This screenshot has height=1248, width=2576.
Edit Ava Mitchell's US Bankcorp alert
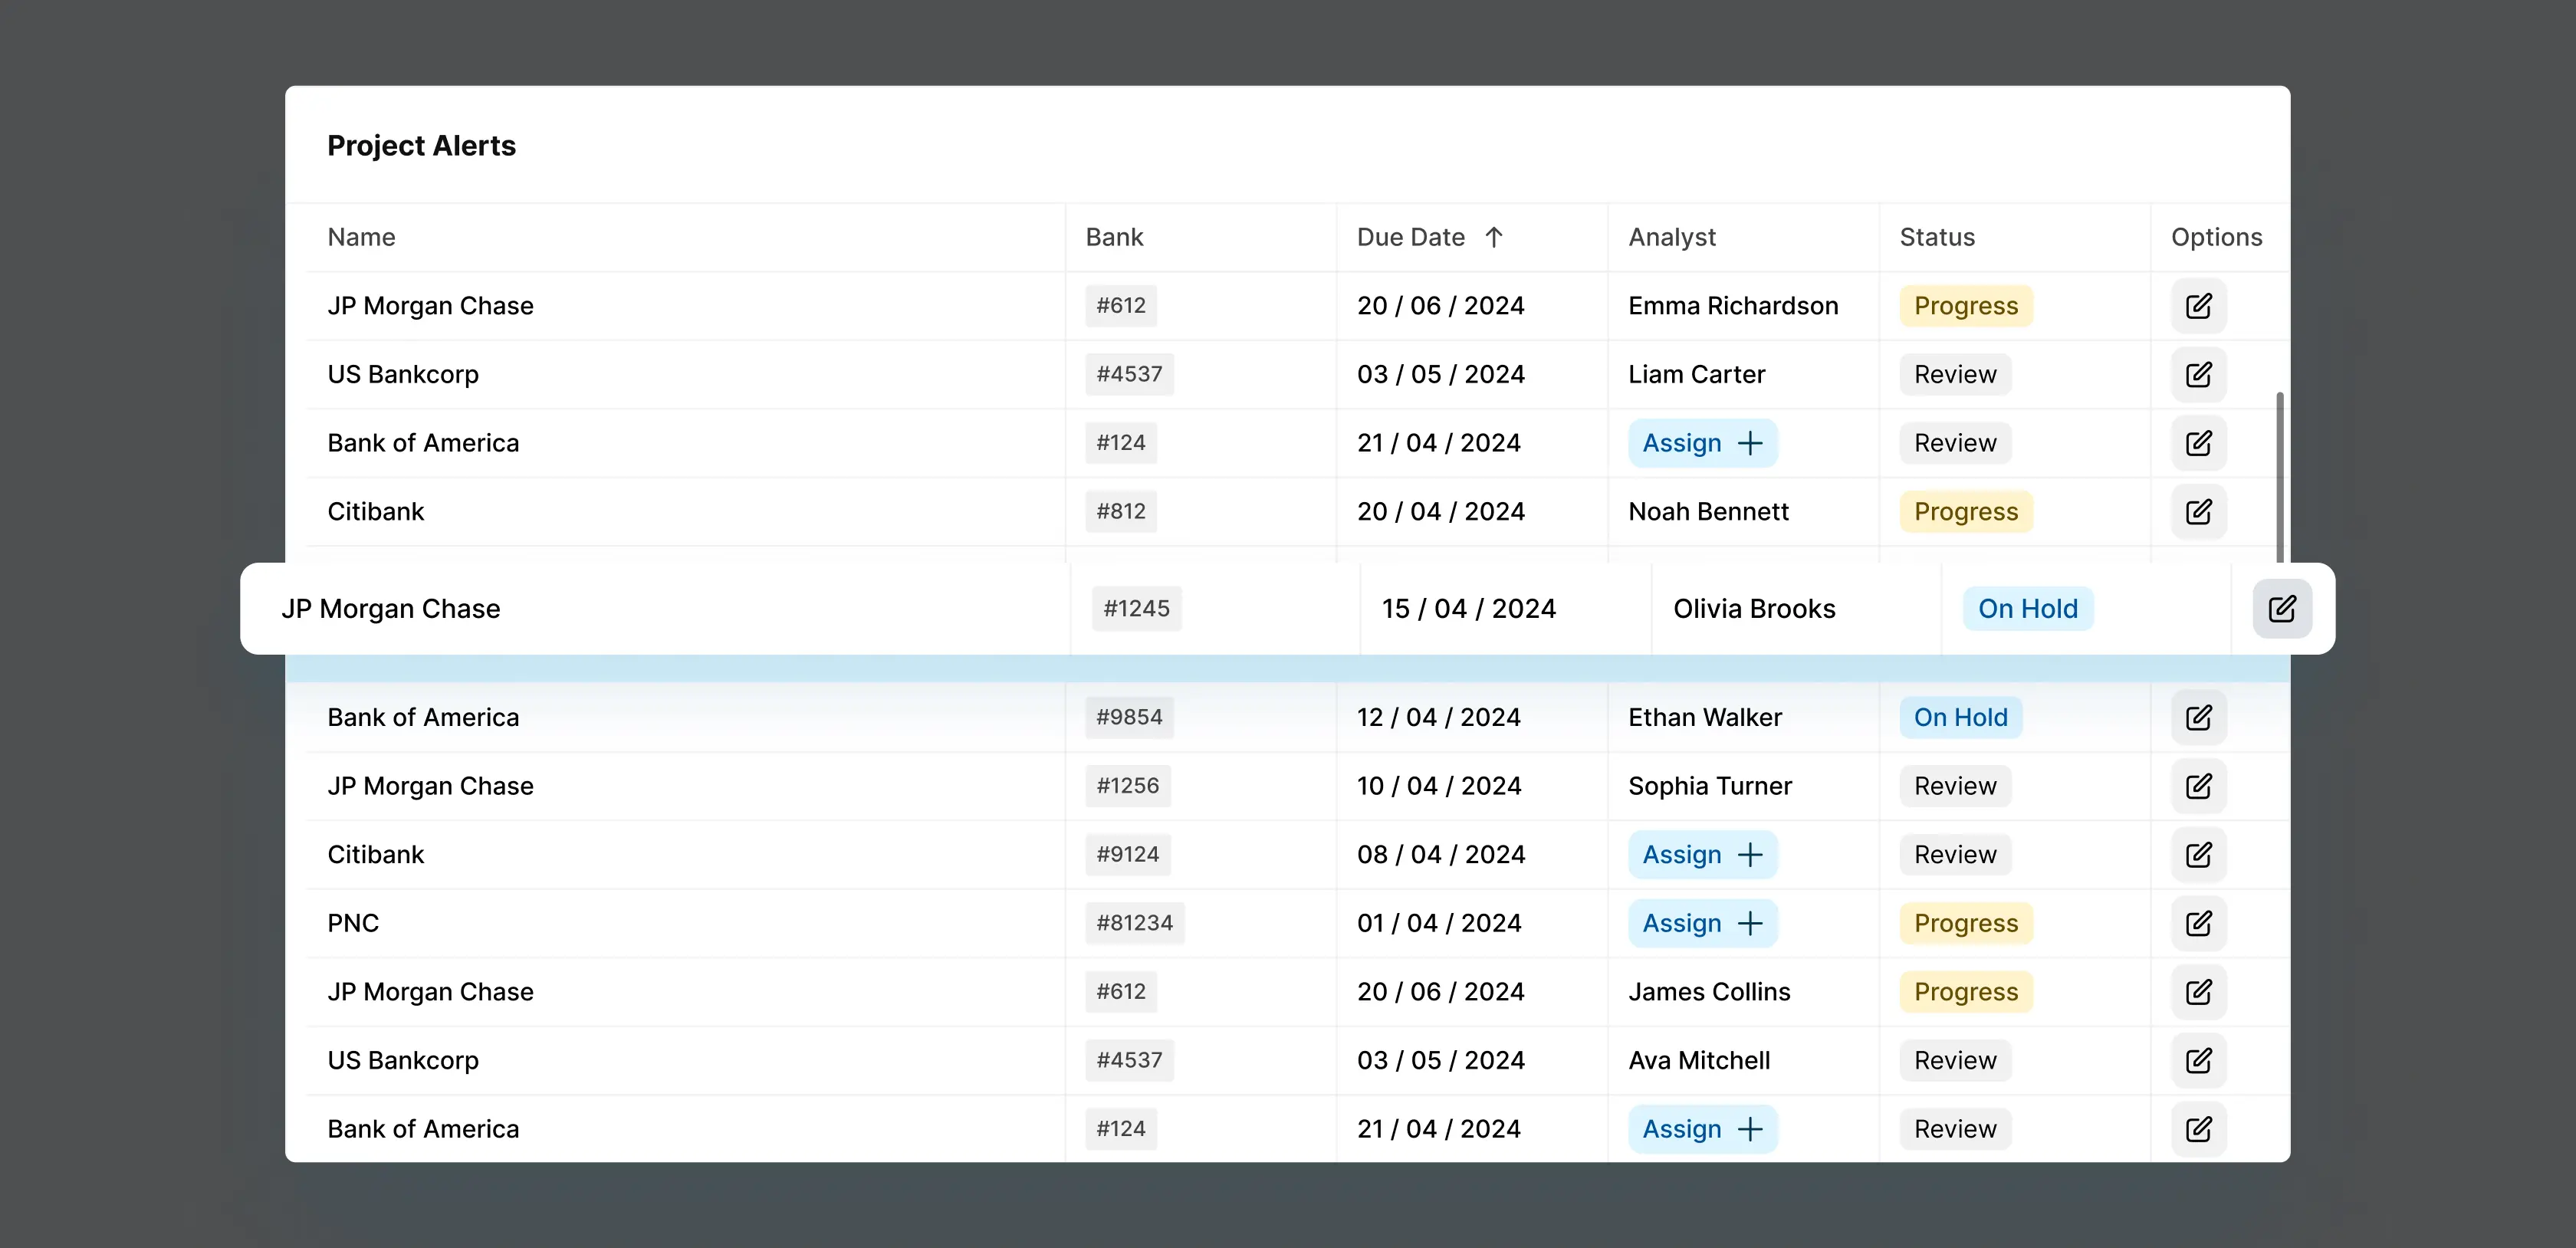point(2198,1061)
